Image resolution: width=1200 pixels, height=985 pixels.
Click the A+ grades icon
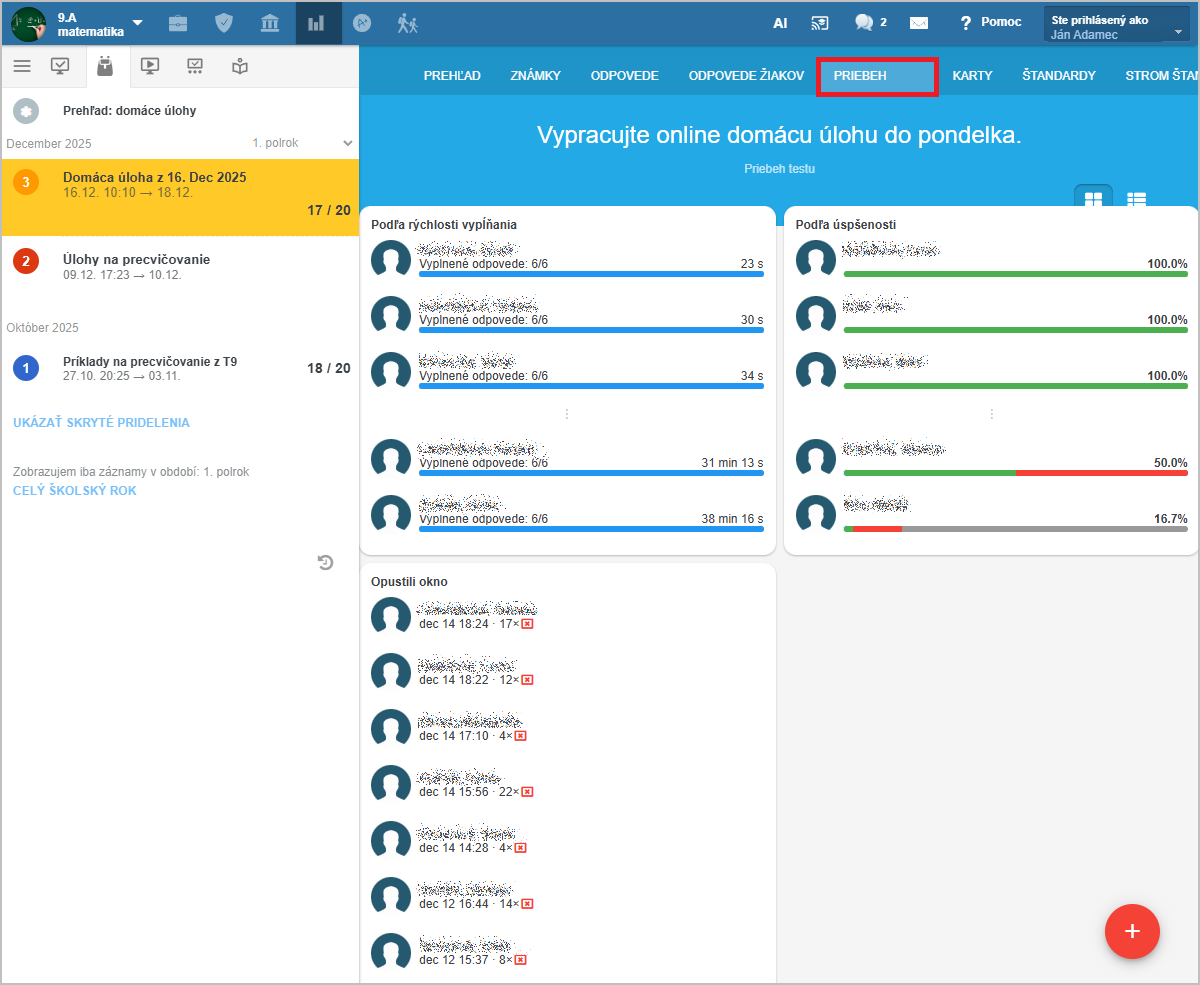click(362, 23)
